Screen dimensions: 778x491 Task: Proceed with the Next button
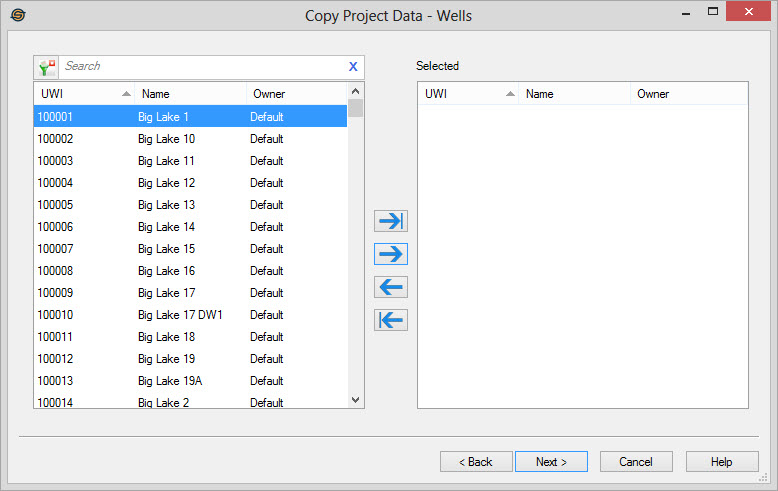point(551,462)
